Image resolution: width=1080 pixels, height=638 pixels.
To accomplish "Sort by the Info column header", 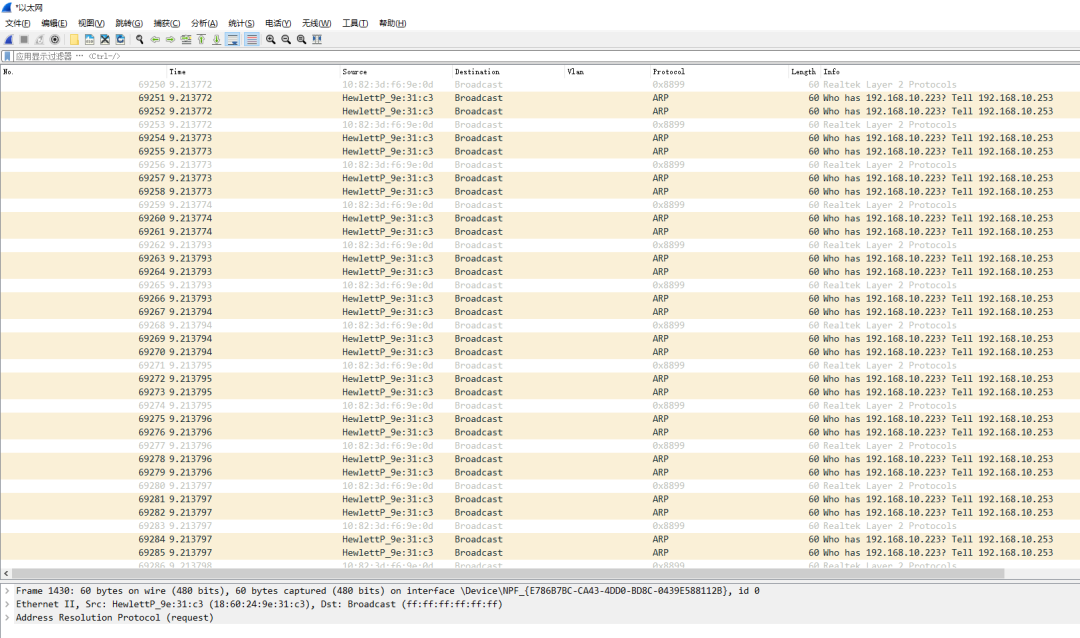I will click(950, 72).
